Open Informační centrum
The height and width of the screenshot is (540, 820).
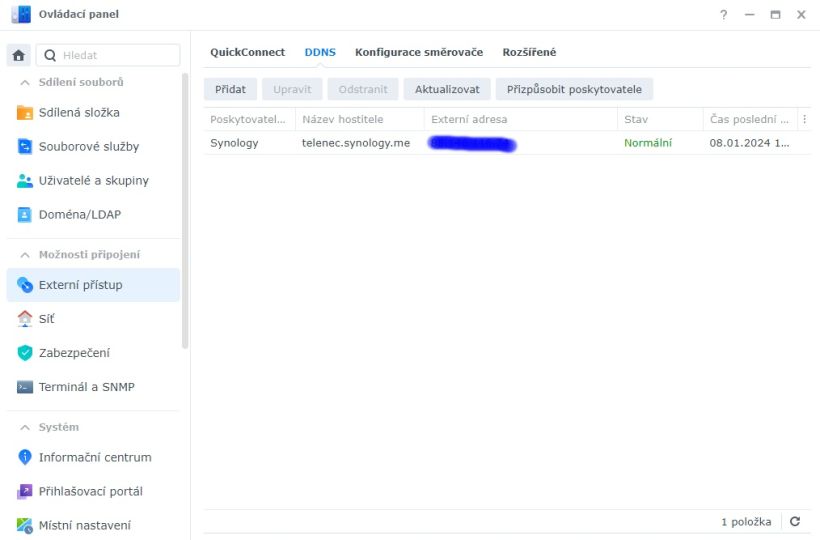[94, 458]
